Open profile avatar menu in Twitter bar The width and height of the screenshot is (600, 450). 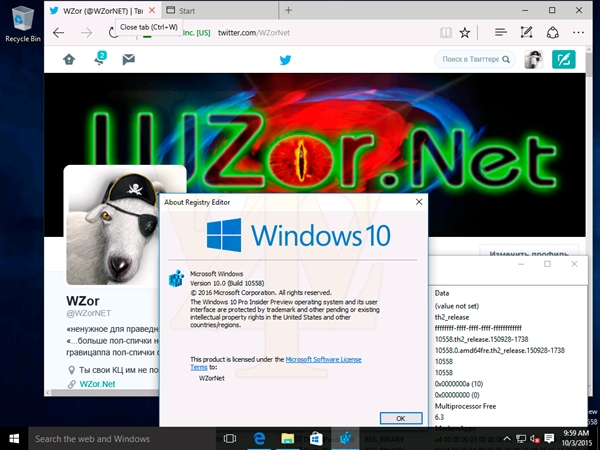coord(534,60)
